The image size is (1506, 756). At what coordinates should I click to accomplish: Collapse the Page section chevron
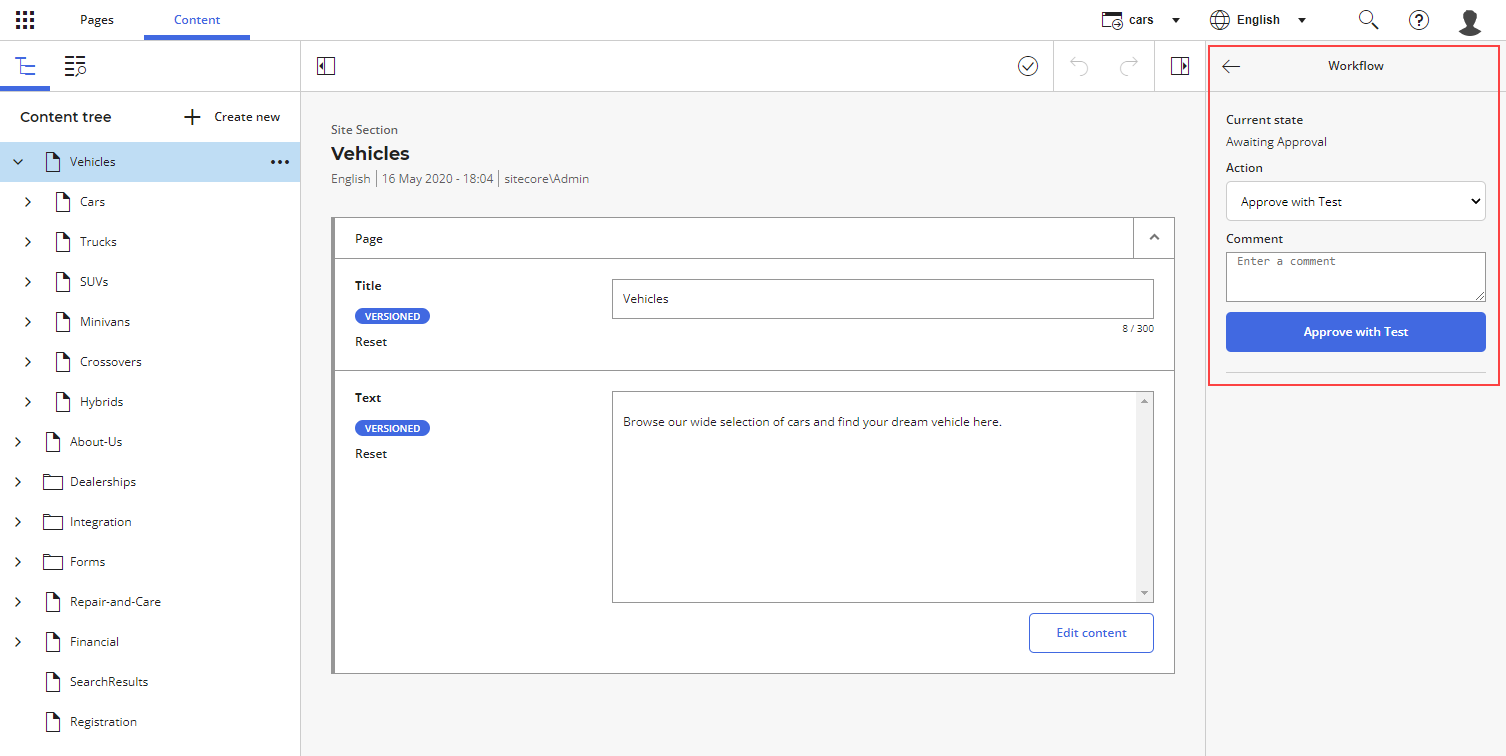point(1154,238)
